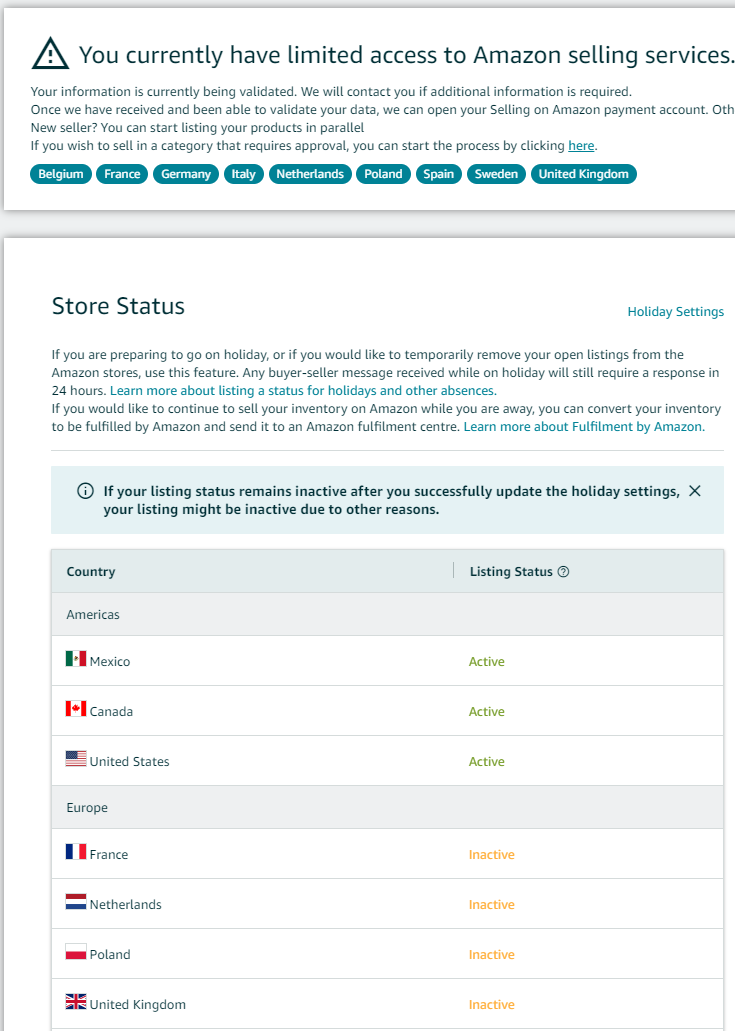Click the Netherlands country name in table
The image size is (735, 1031).
[x=126, y=905]
